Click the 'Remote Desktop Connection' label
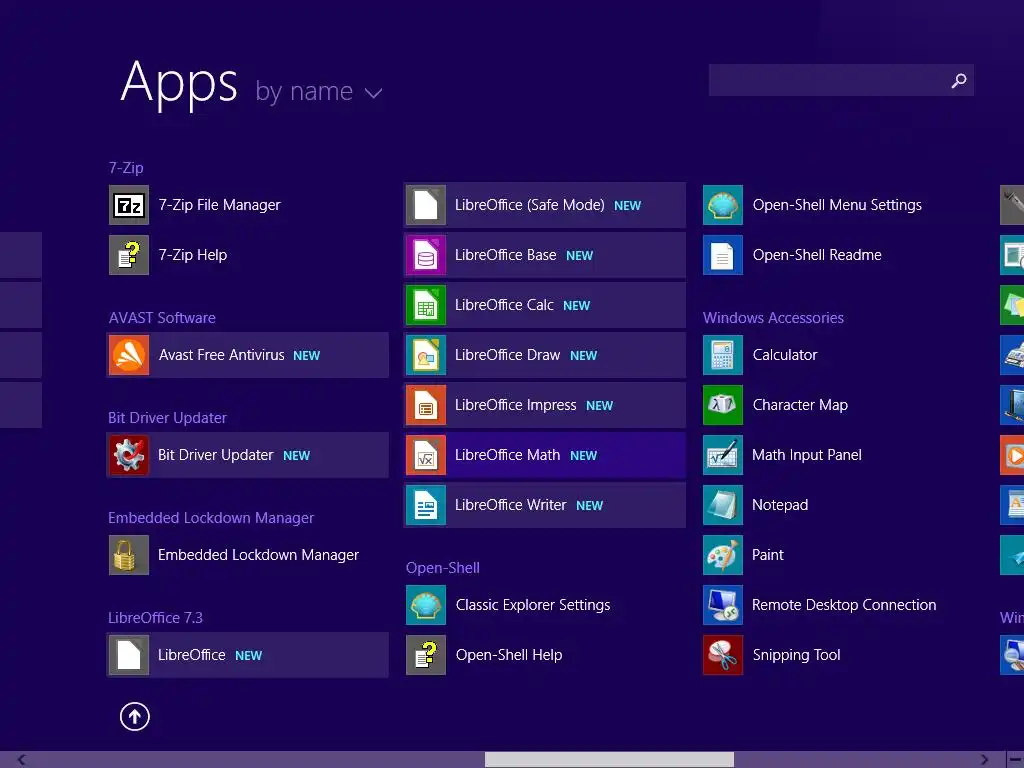The image size is (1024, 768). tap(844, 605)
